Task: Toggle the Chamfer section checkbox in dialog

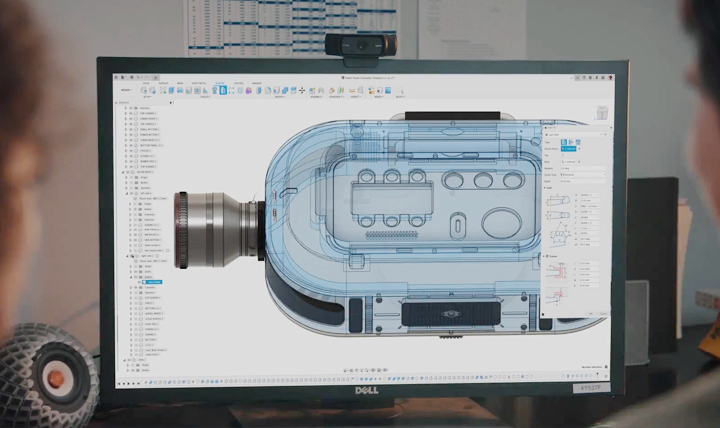Action: point(548,256)
